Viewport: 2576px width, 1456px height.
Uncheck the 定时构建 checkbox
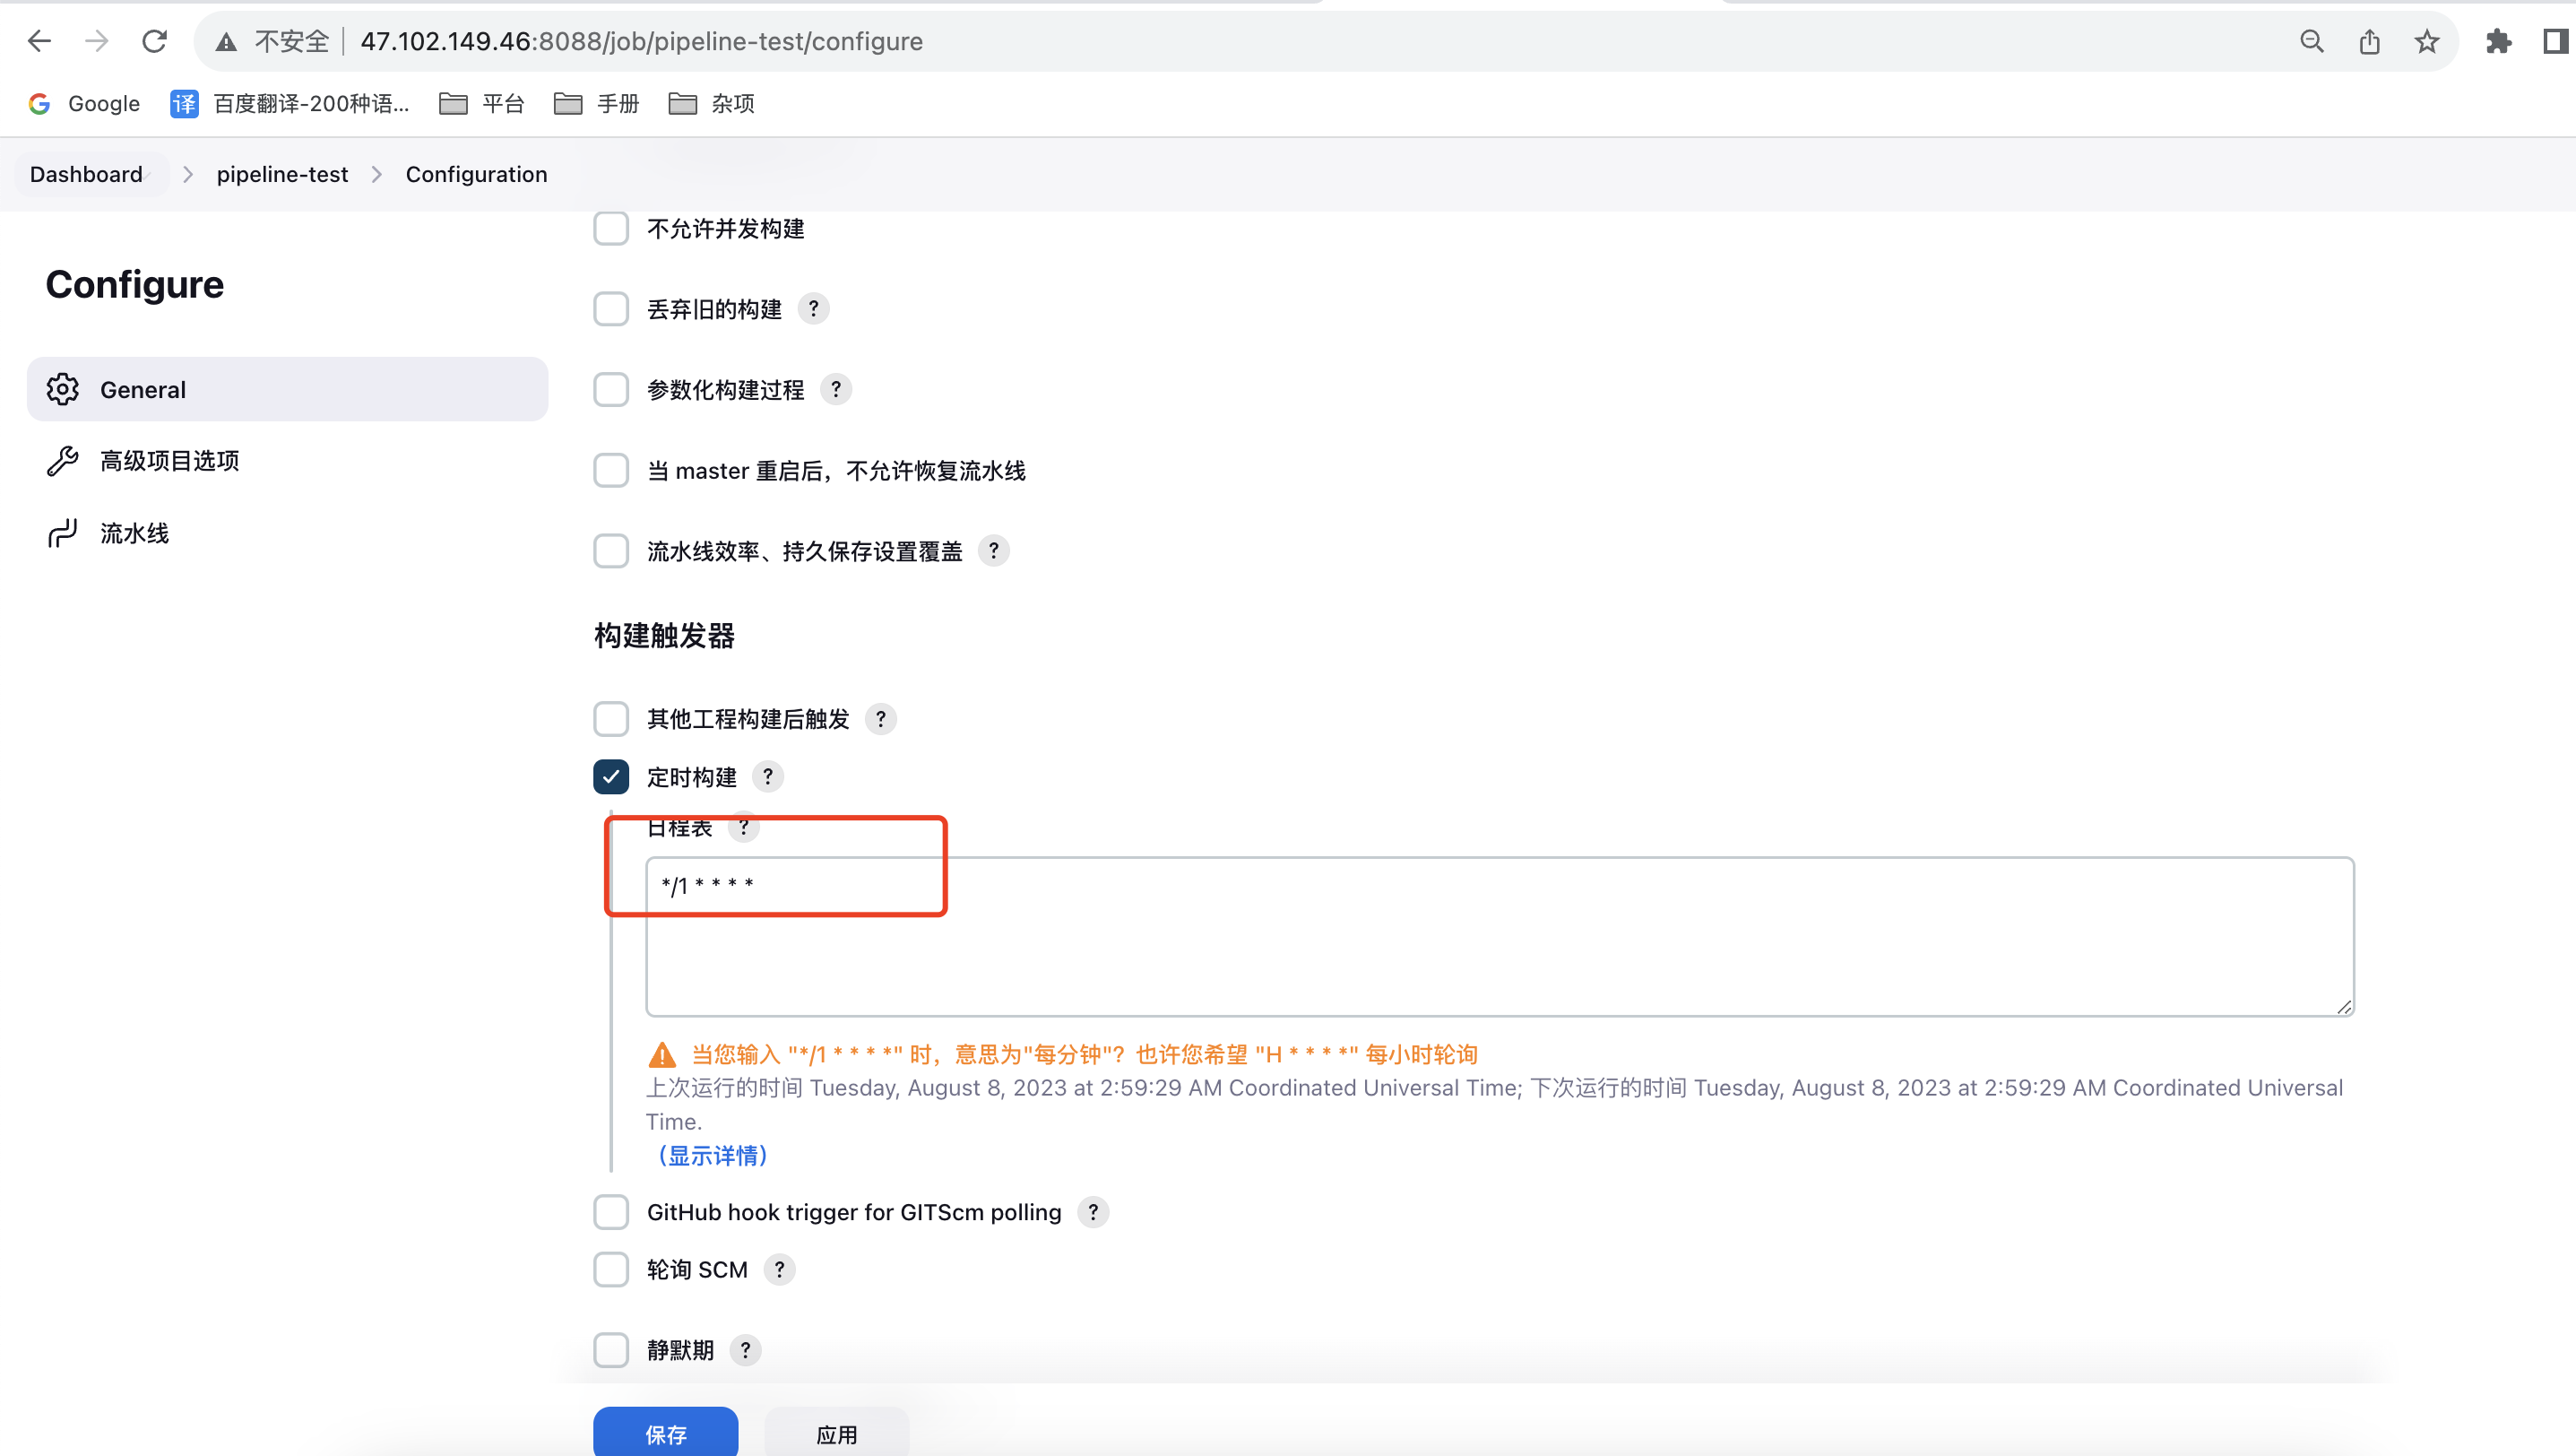(611, 777)
